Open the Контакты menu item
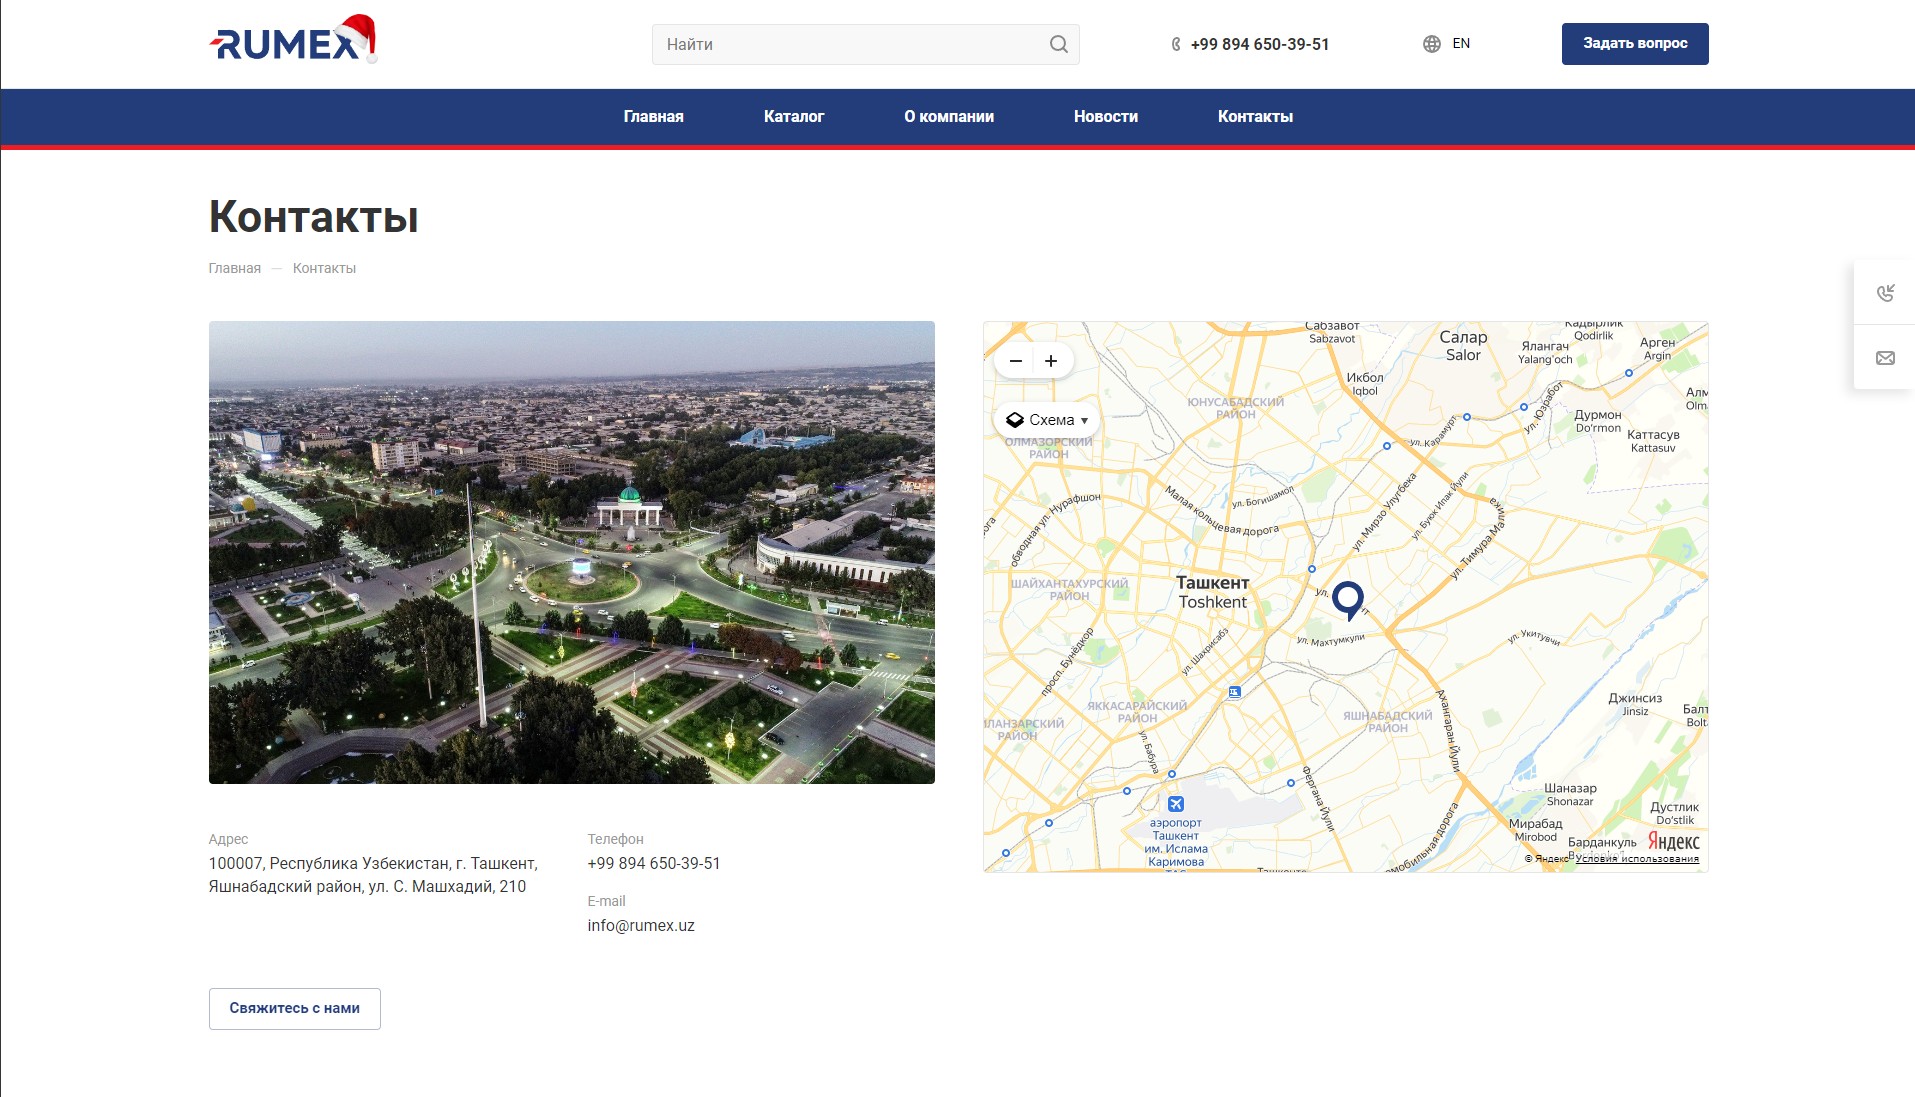Screen dimensions: 1915x1097 pyautogui.click(x=1255, y=117)
